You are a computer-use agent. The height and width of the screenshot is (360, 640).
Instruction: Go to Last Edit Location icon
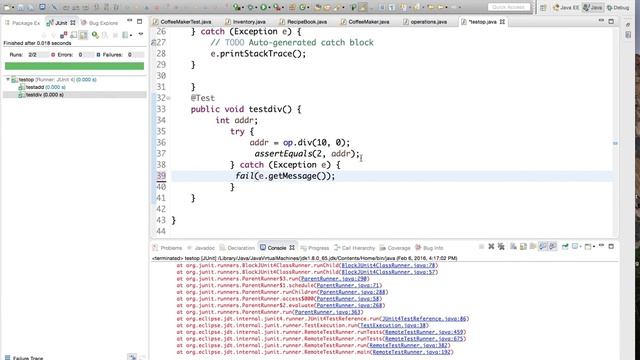click(431, 7)
